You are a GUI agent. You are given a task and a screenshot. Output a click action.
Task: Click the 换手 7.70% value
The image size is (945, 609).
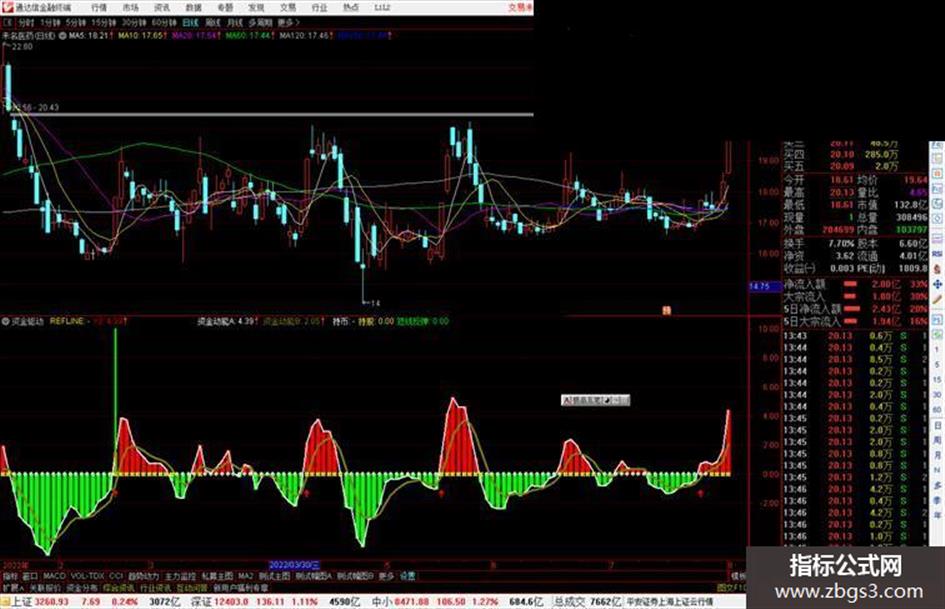(841, 243)
